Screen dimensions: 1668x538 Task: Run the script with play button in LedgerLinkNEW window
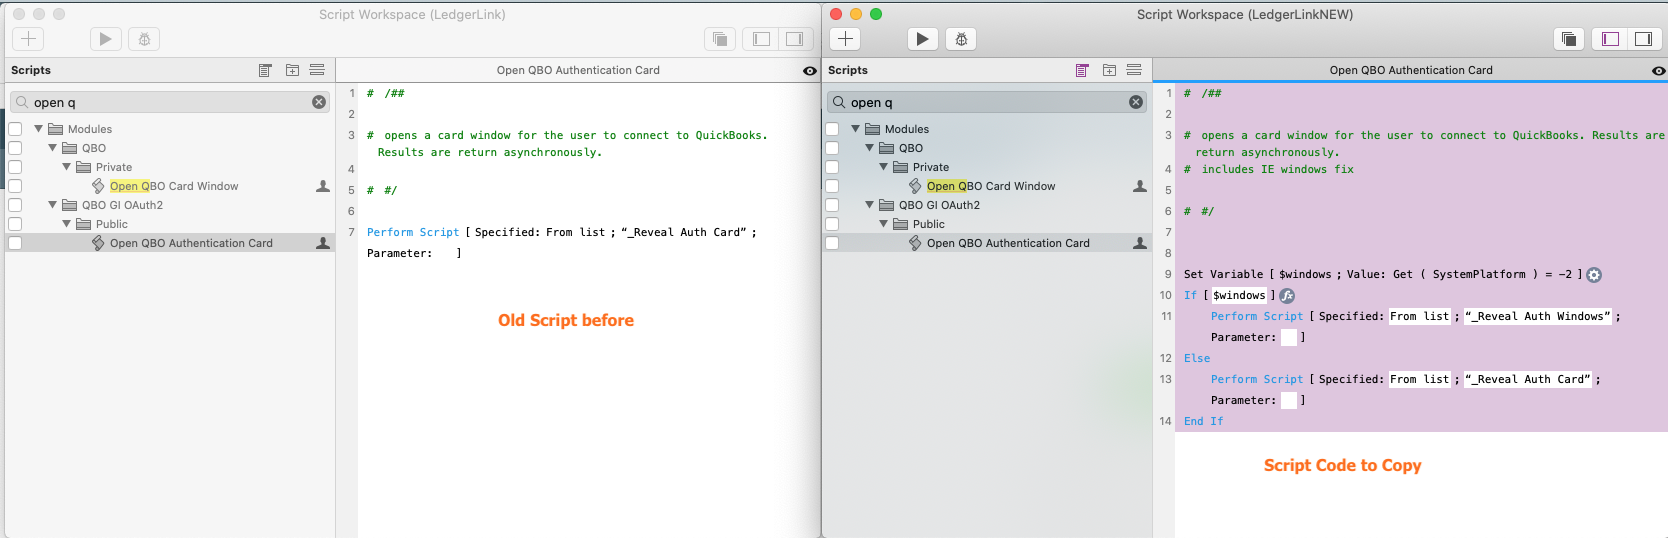(922, 39)
